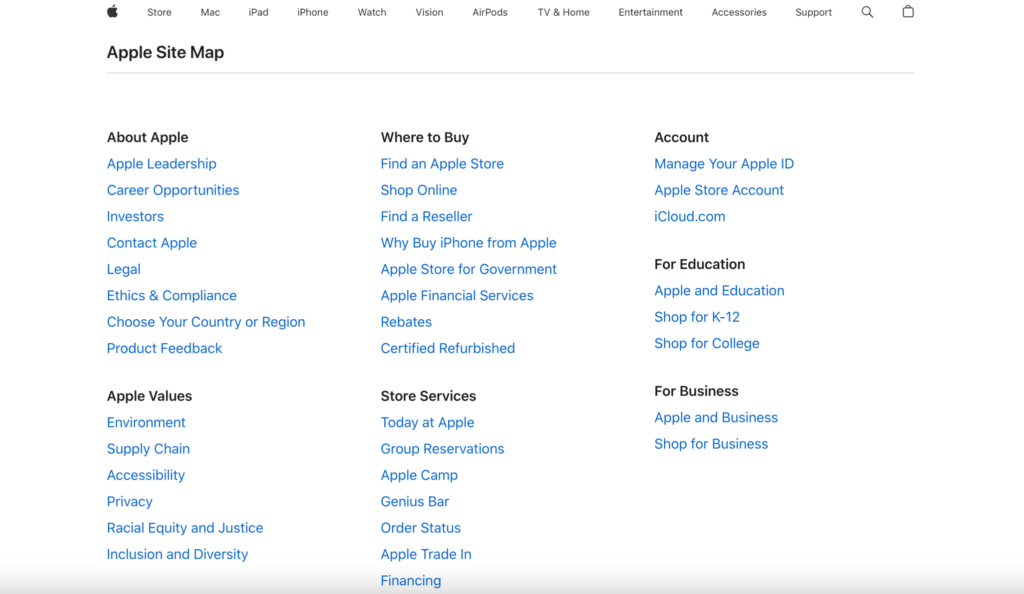Click the Account section heading
Image resolution: width=1024 pixels, height=594 pixels.
[x=681, y=137]
